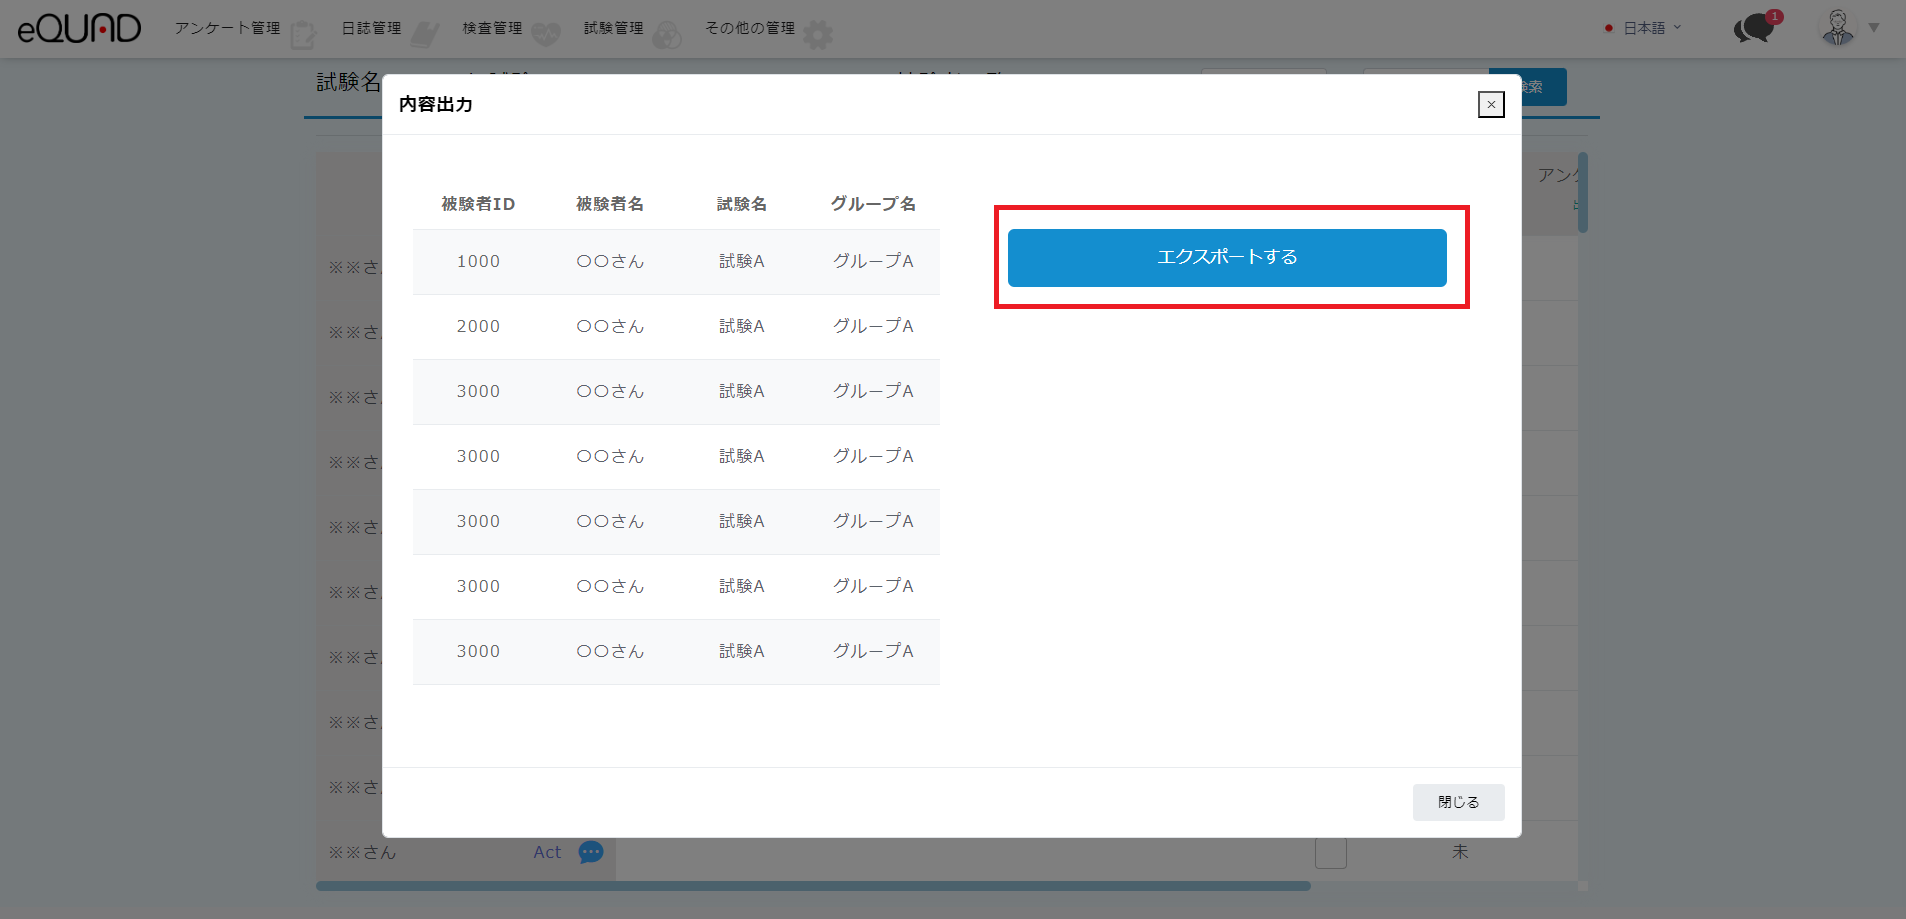Screen dimensions: 1906x919
Task: Expand the user account dropdown arrow
Action: pyautogui.click(x=1874, y=28)
